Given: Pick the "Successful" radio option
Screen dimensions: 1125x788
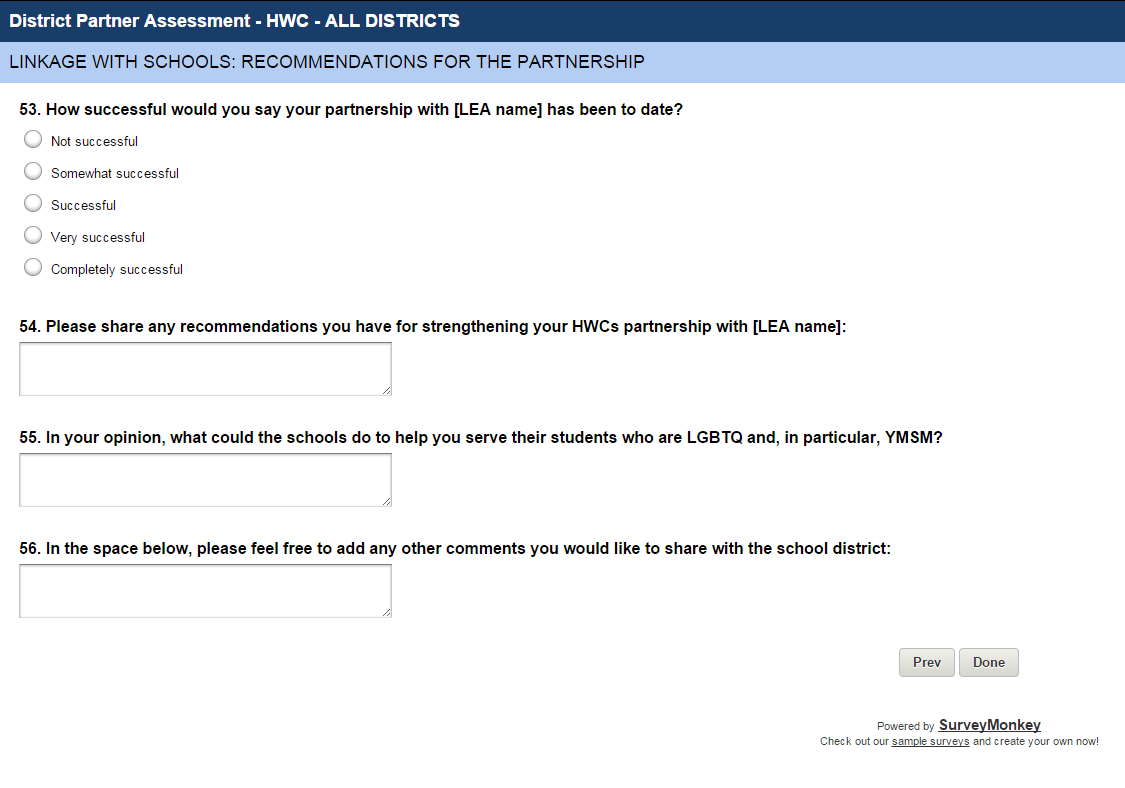Looking at the screenshot, I should point(33,204).
